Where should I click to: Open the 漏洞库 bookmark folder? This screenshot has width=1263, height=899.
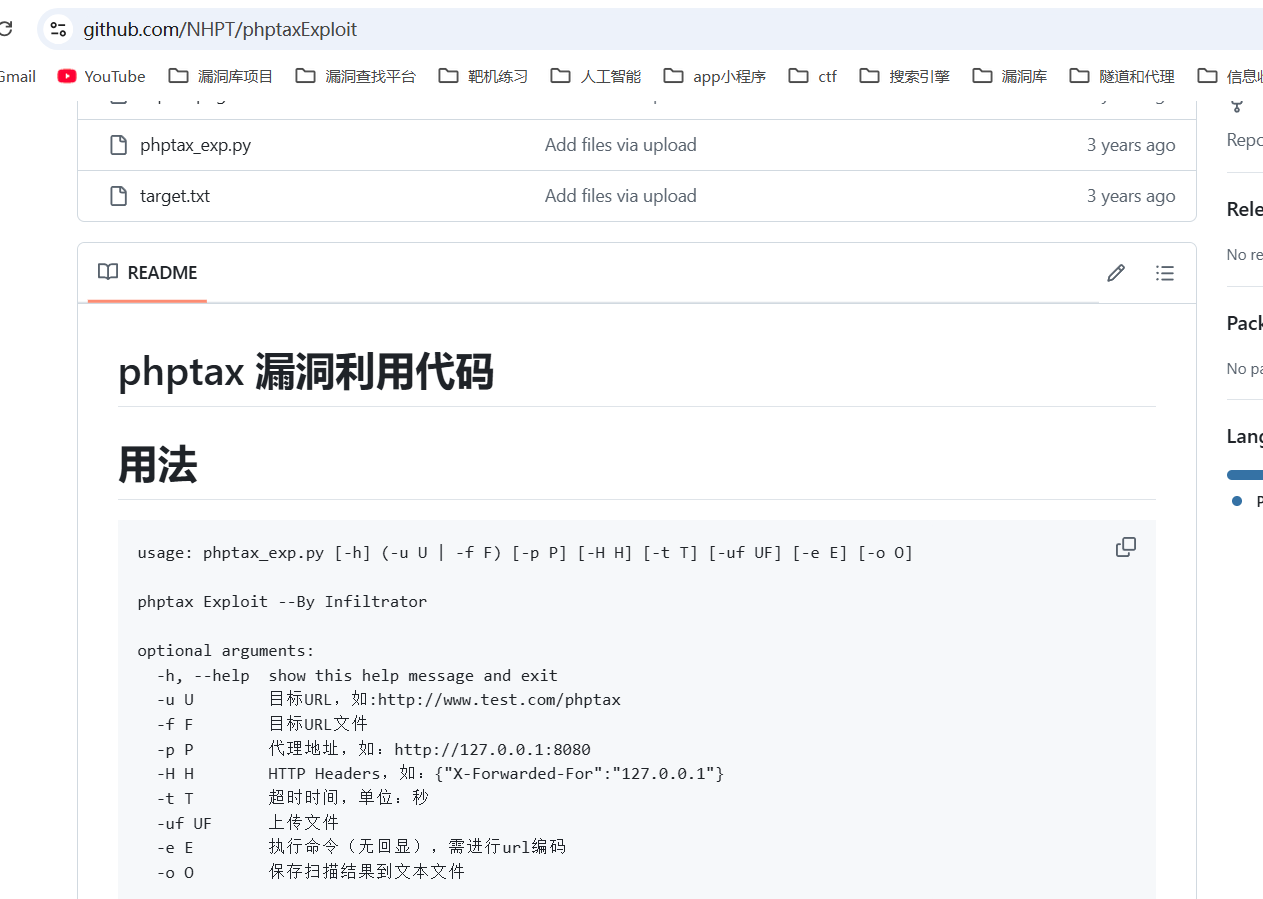point(1010,76)
